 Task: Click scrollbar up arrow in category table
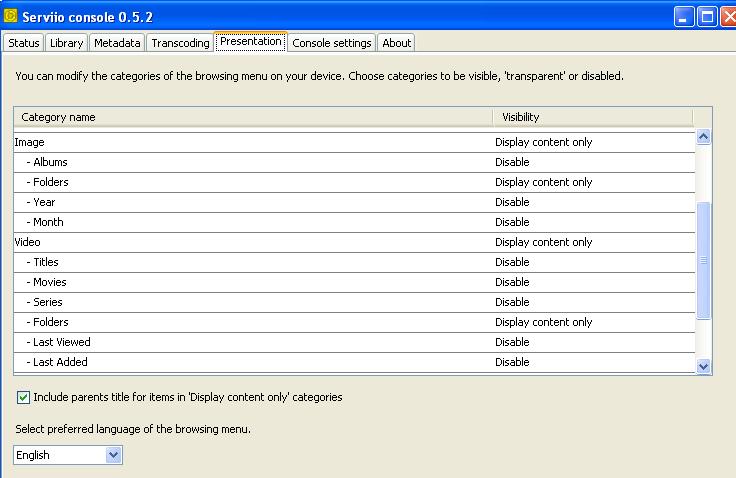(x=703, y=138)
